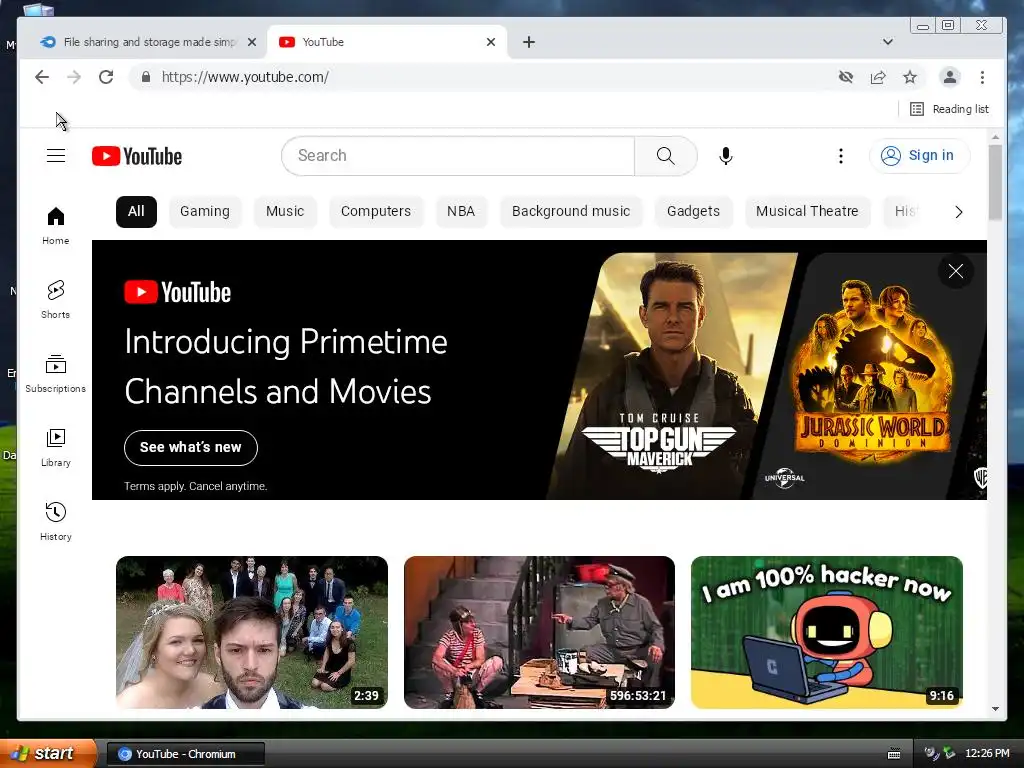Filter by the NBA chip
Image resolution: width=1024 pixels, height=768 pixels.
[x=460, y=212]
